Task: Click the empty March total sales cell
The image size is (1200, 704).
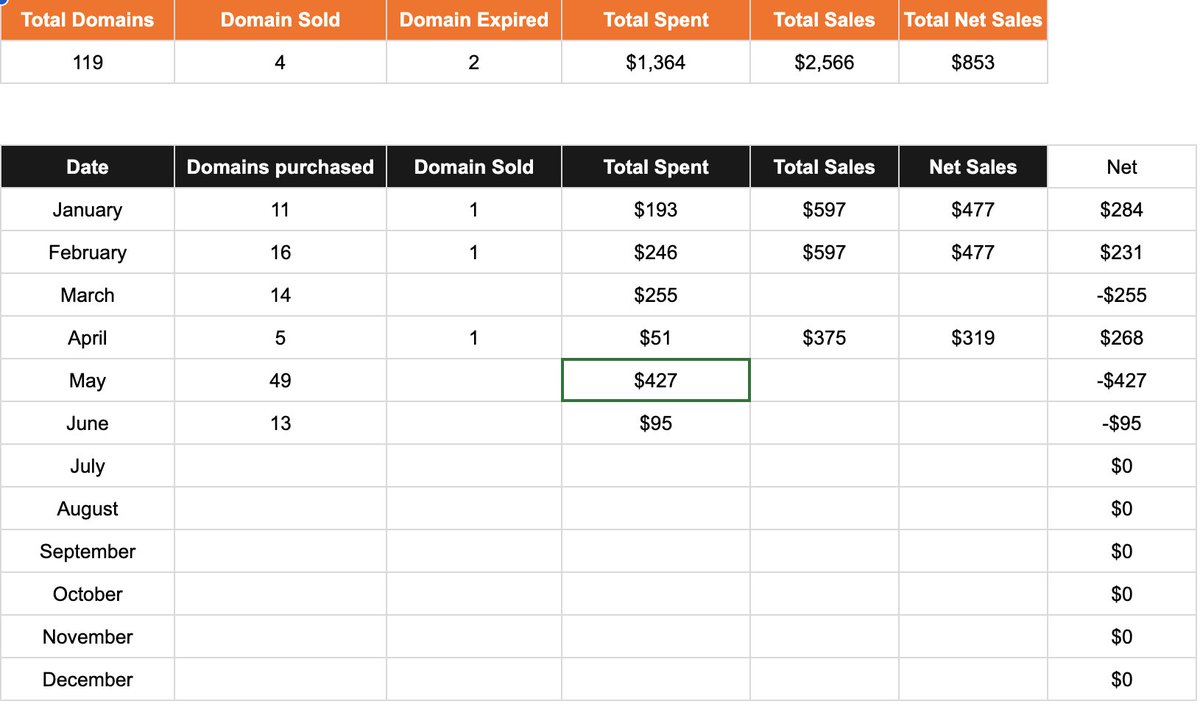Action: (x=824, y=295)
